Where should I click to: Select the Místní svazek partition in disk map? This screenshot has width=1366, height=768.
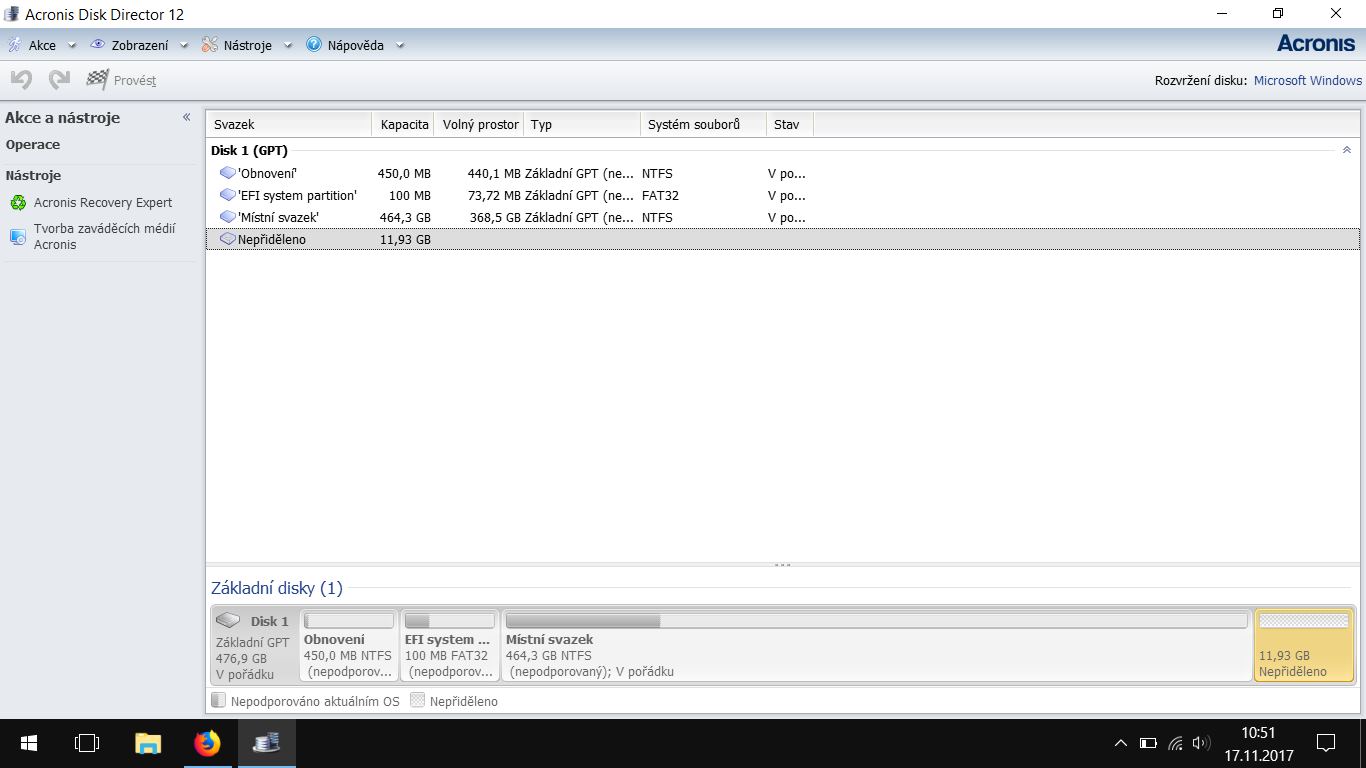876,645
